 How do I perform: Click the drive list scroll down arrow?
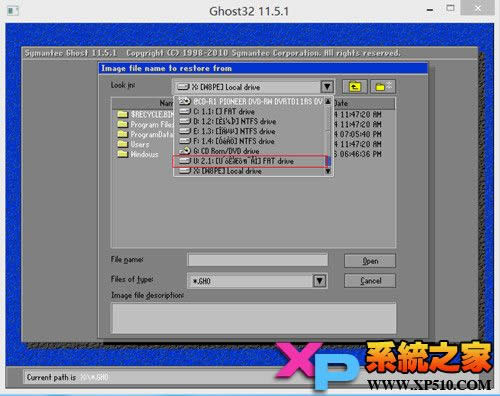point(328,171)
